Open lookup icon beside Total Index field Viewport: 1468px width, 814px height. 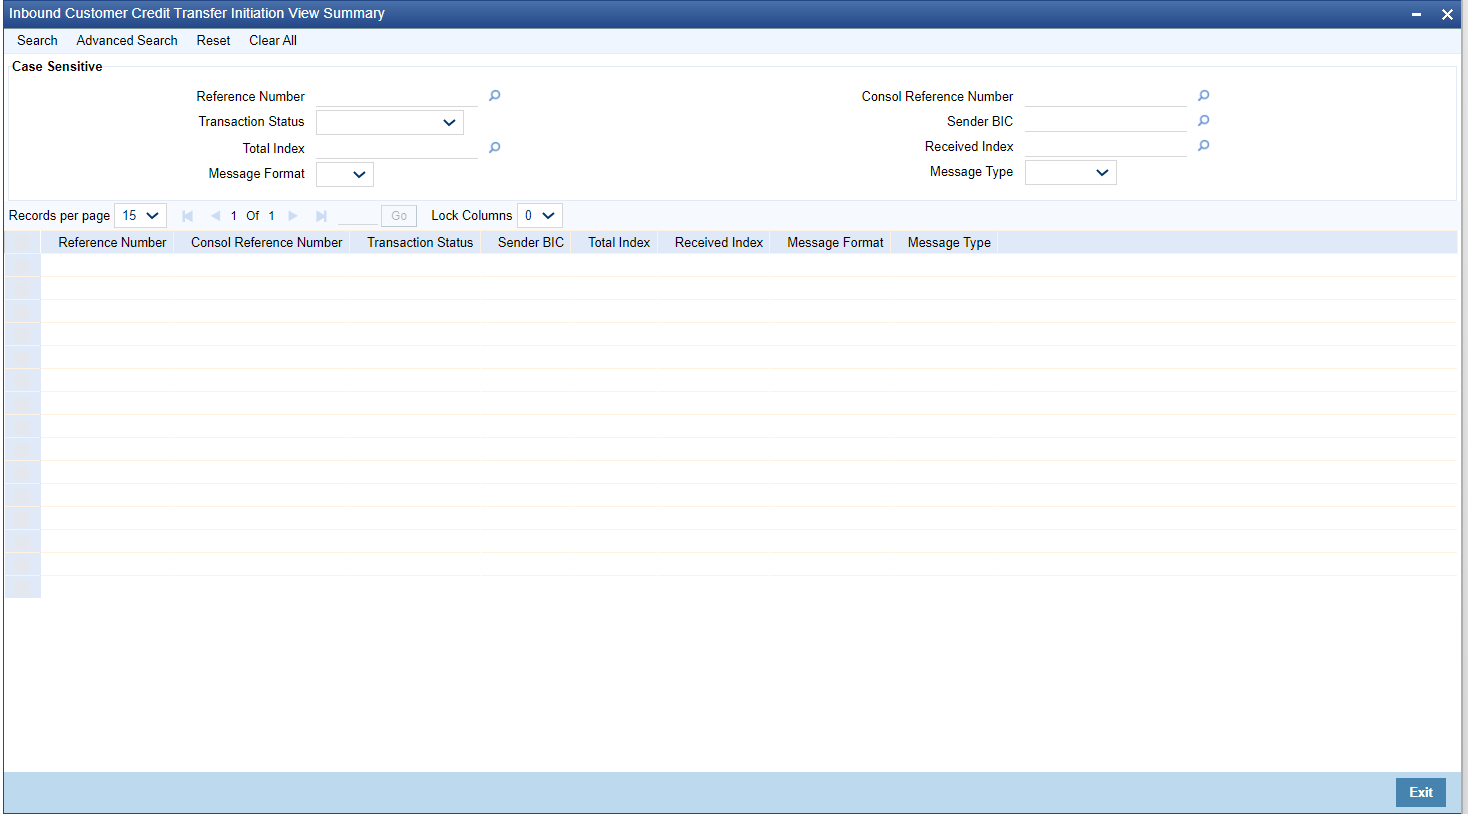(x=494, y=148)
